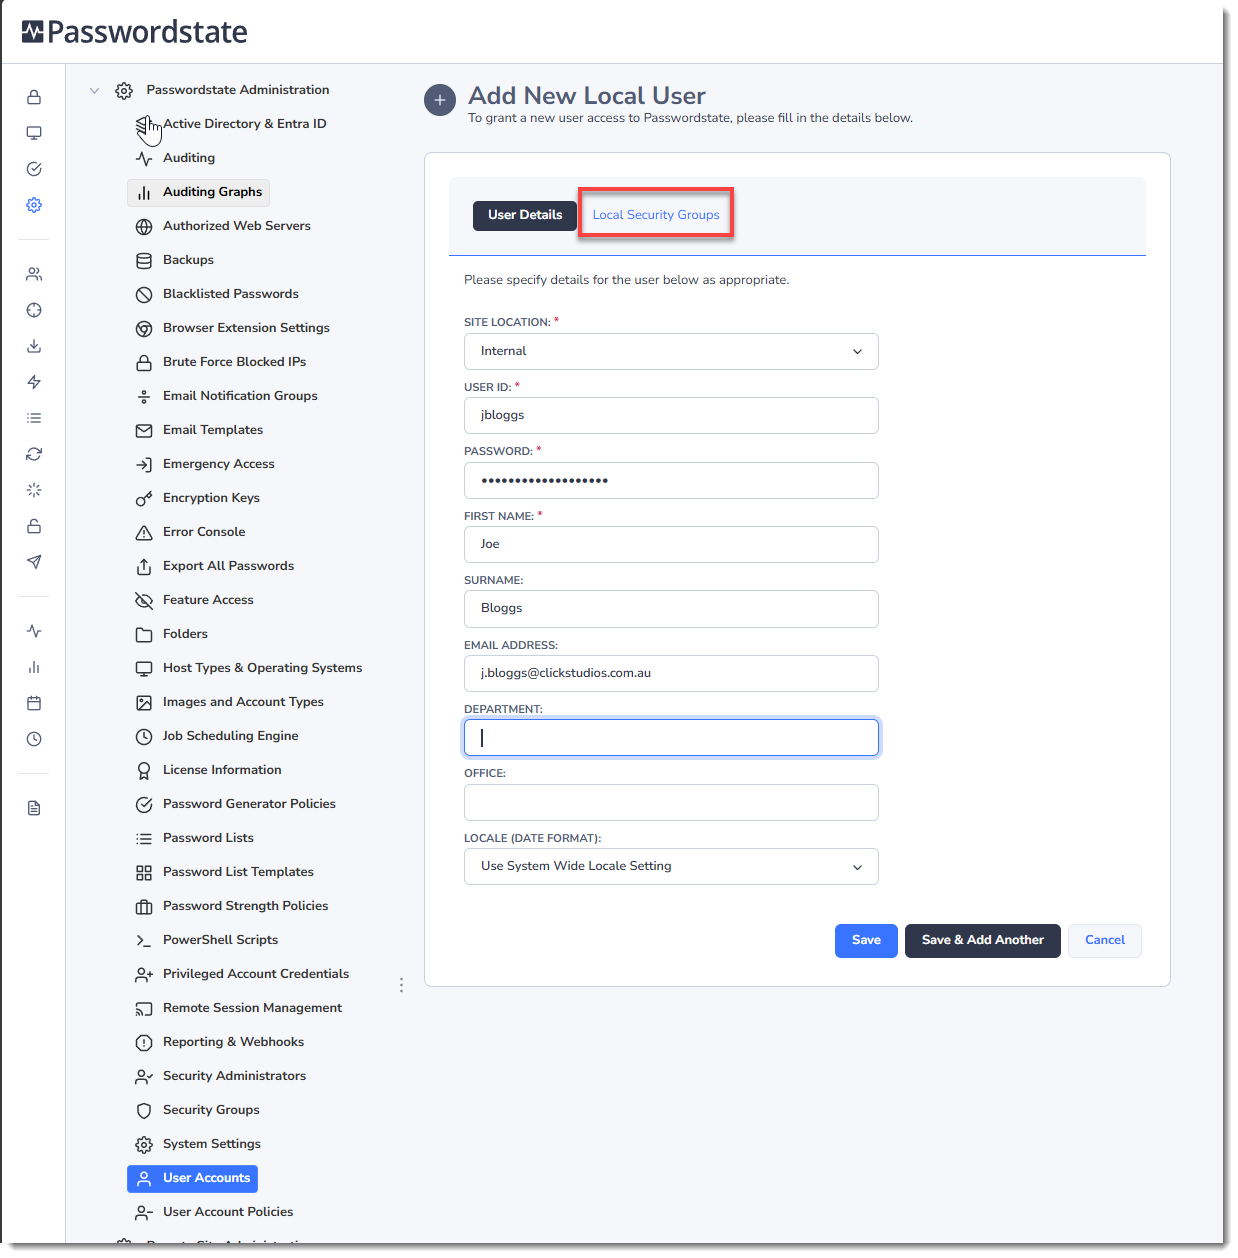Click the globe icon for Authorized Web Servers

tap(144, 227)
